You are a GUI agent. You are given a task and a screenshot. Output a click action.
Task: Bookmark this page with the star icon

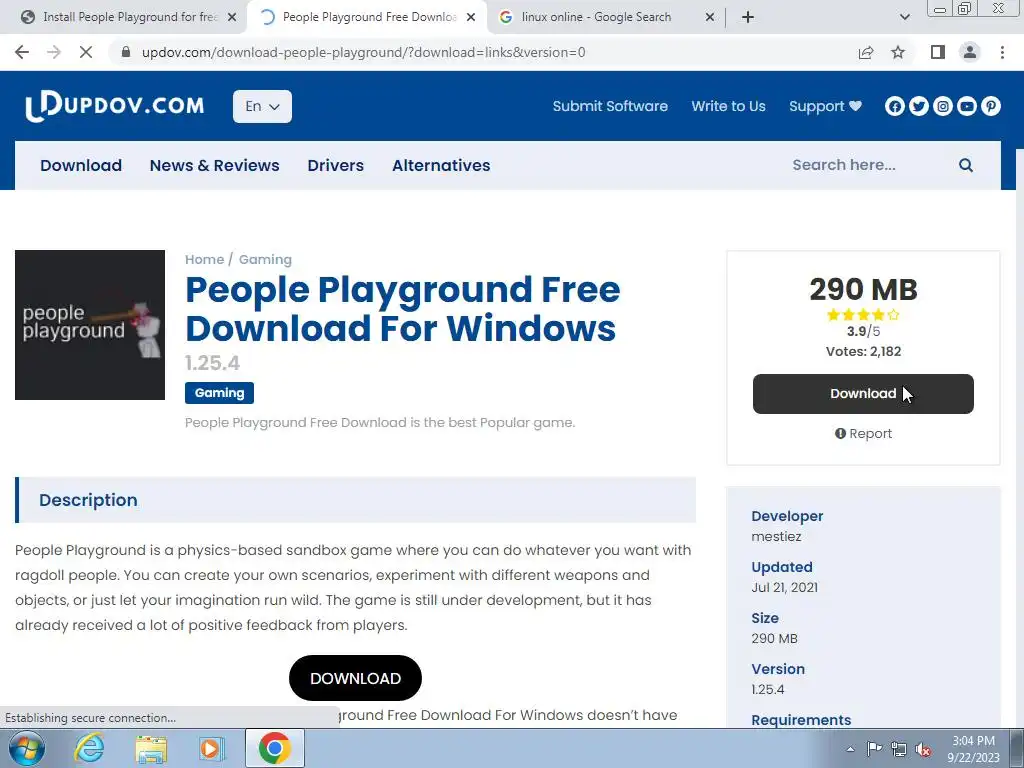pyautogui.click(x=898, y=52)
